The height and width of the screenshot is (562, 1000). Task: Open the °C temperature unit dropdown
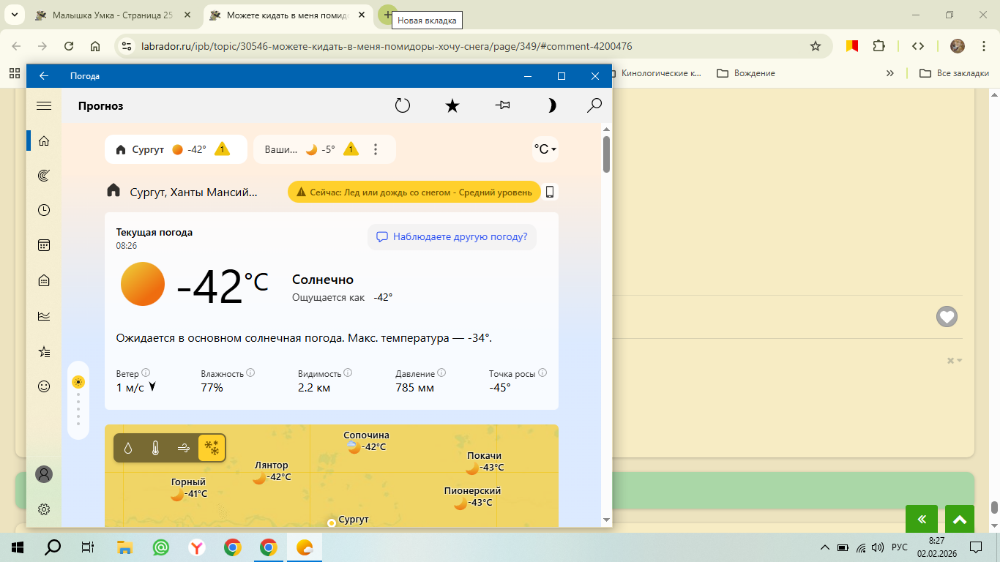[544, 149]
